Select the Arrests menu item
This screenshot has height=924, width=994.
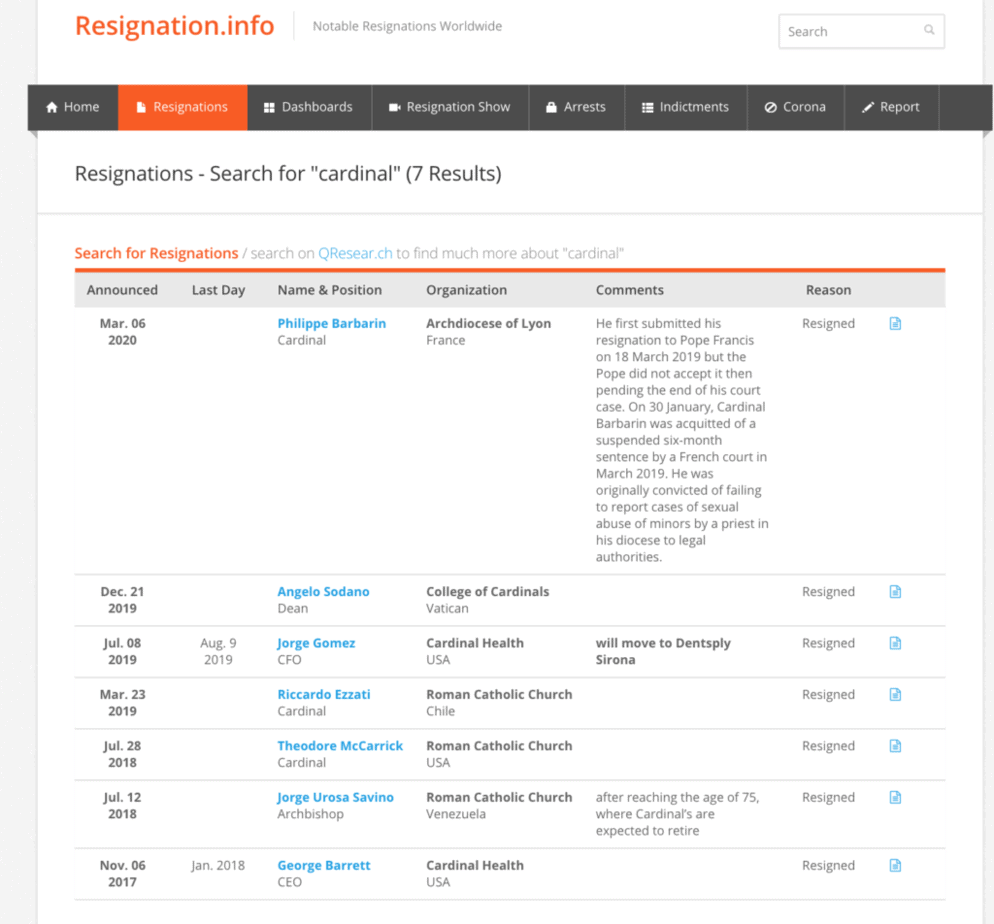575,107
